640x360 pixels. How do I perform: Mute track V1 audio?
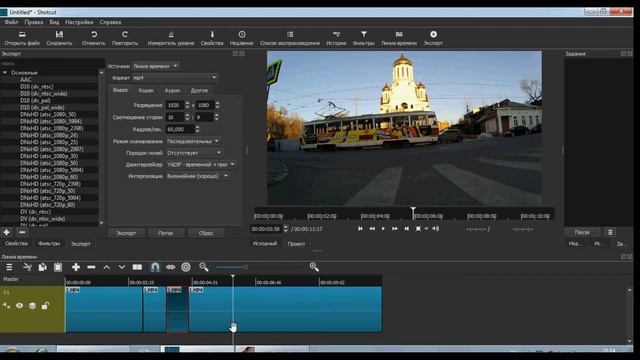(x=6, y=305)
